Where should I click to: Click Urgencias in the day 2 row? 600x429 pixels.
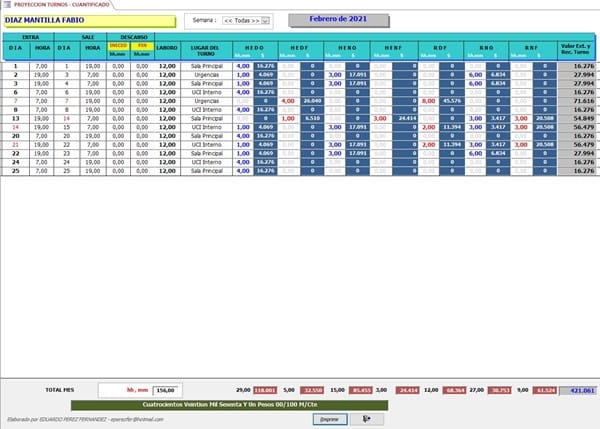coord(207,75)
